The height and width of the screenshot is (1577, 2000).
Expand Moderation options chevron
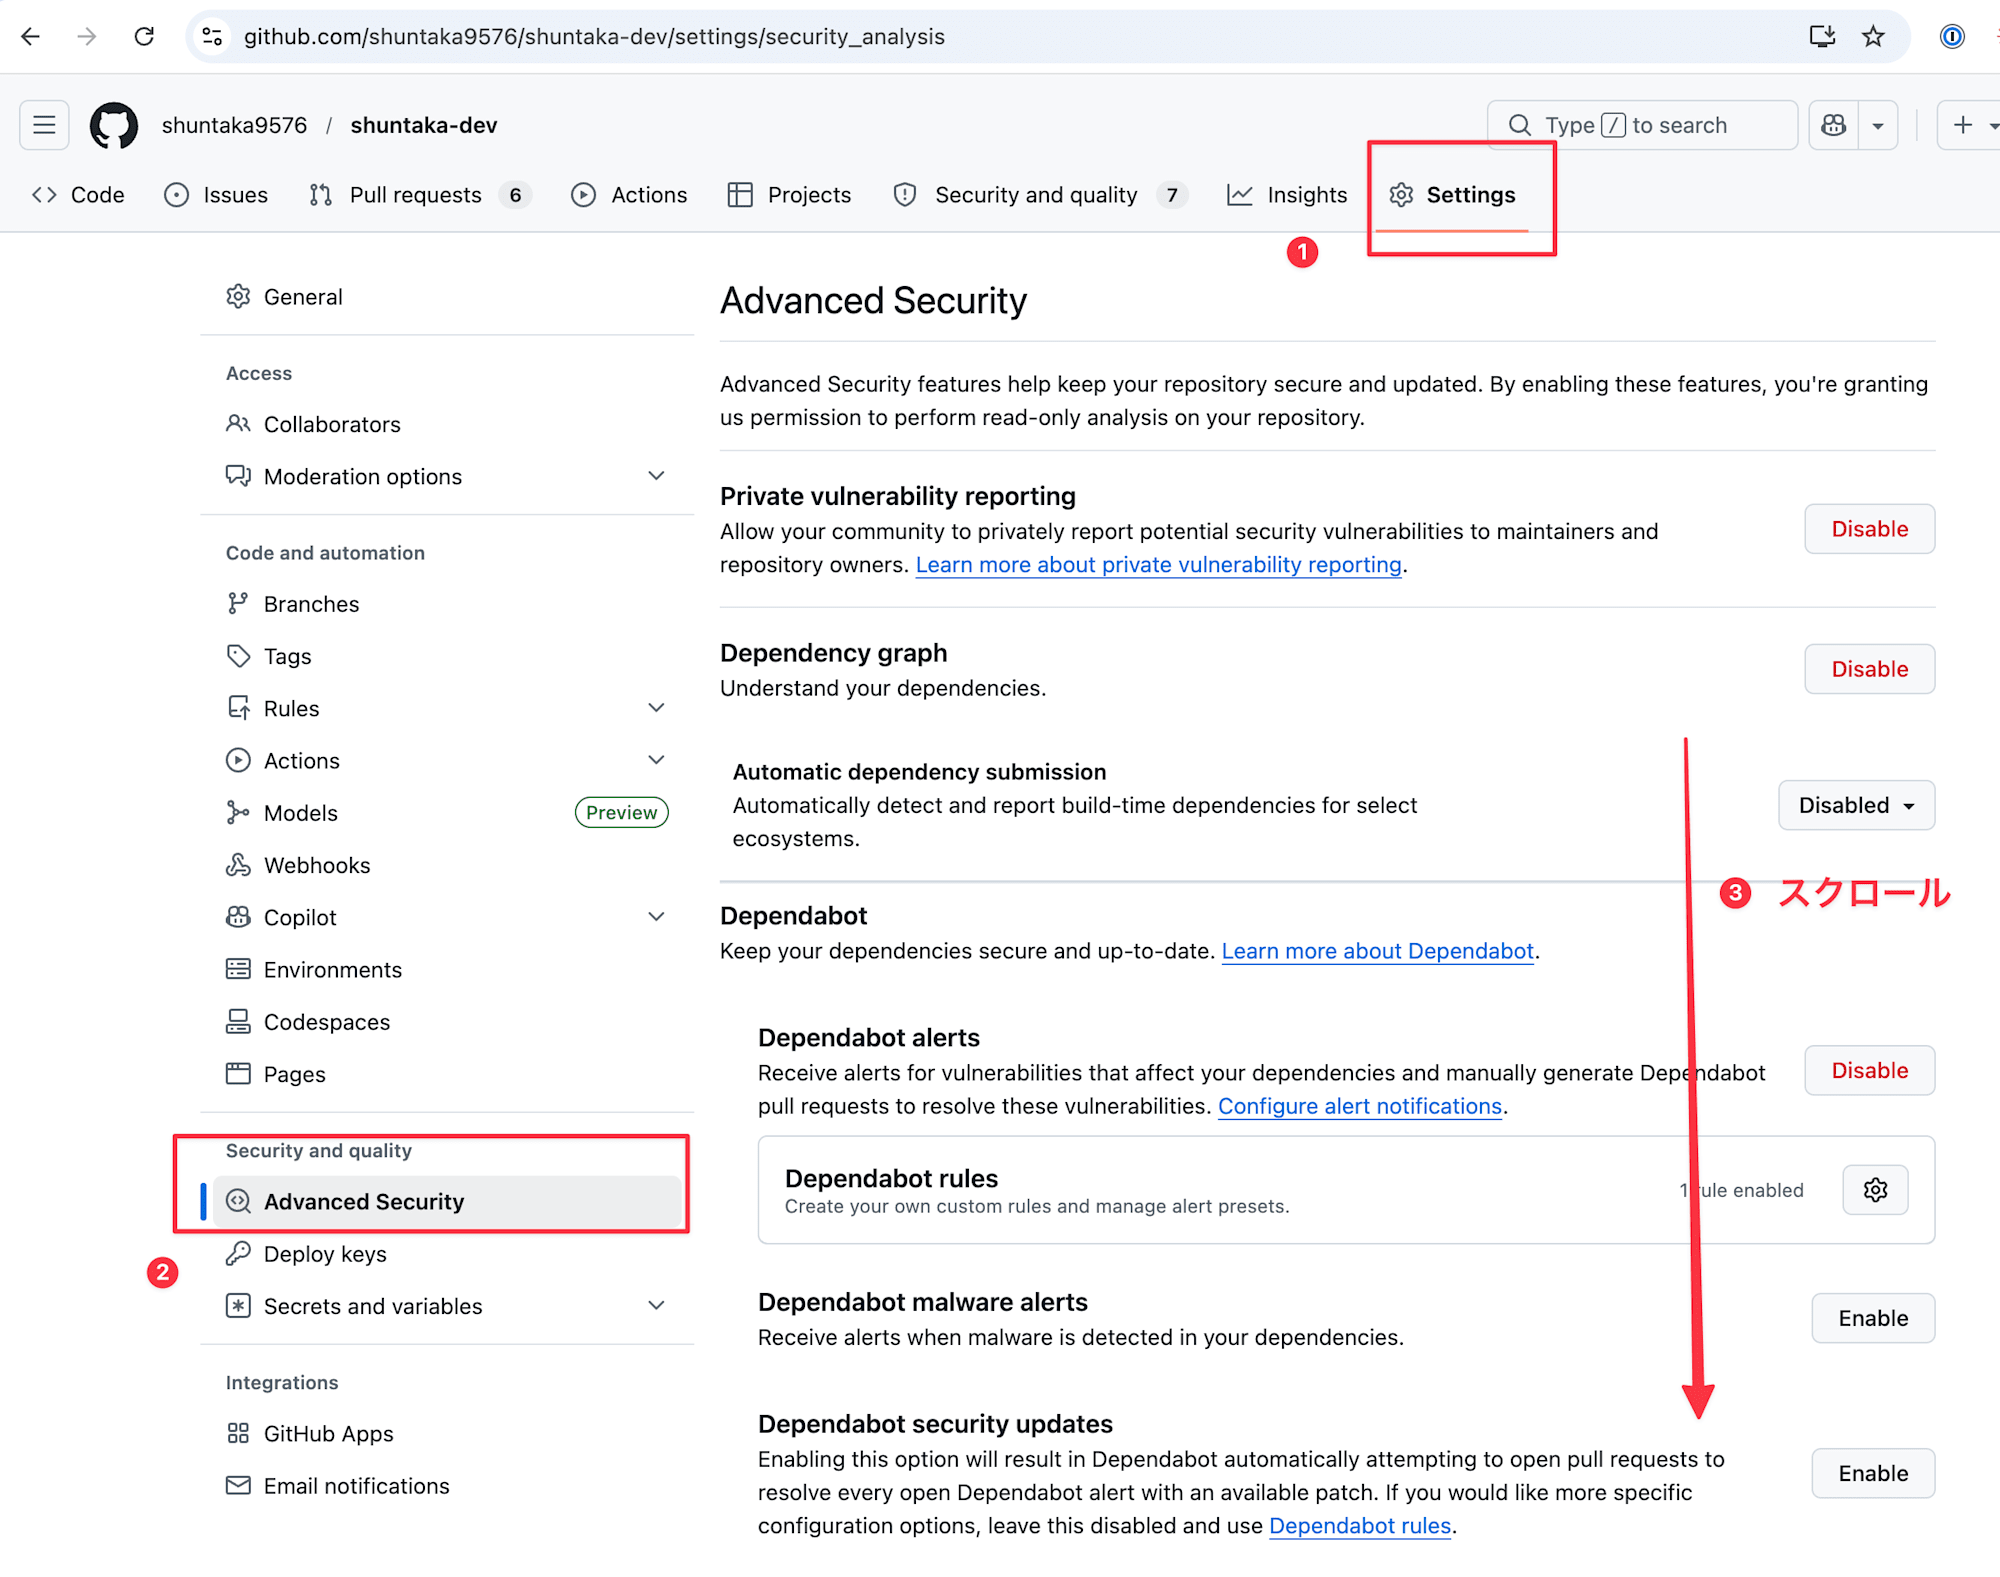[656, 476]
